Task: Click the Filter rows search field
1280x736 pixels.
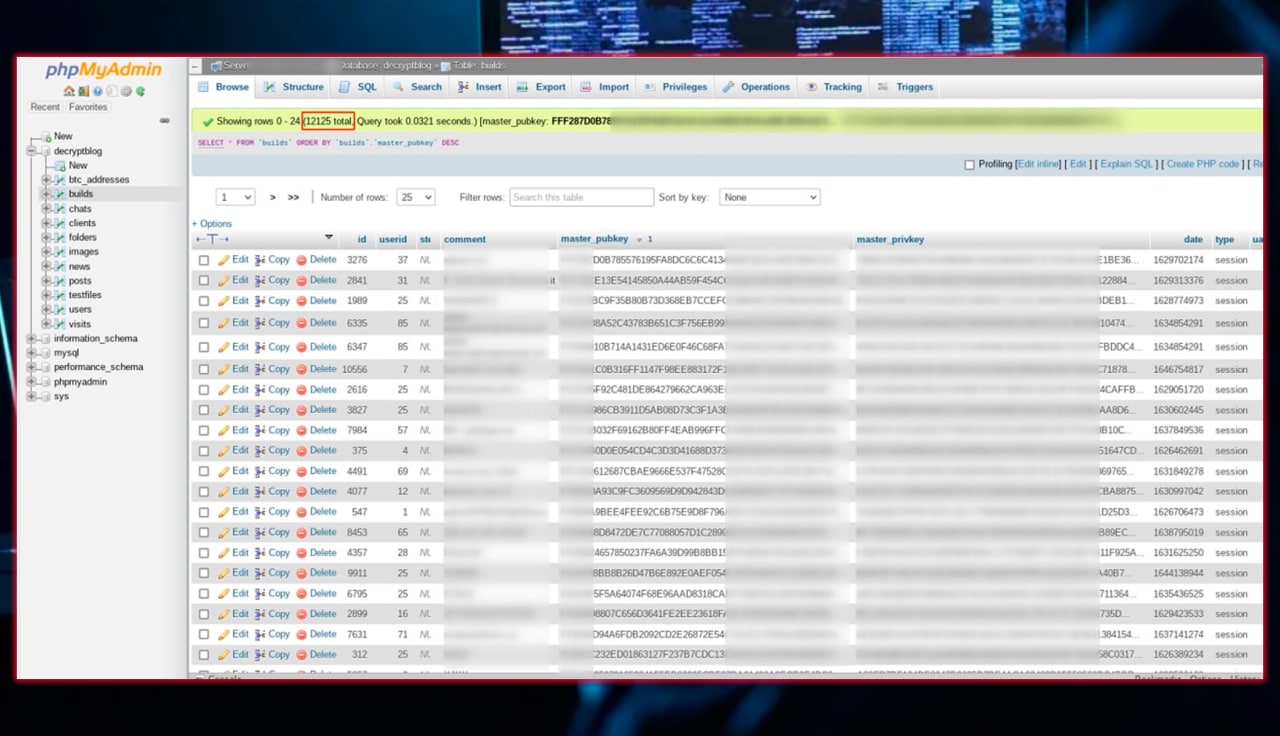Action: 581,198
